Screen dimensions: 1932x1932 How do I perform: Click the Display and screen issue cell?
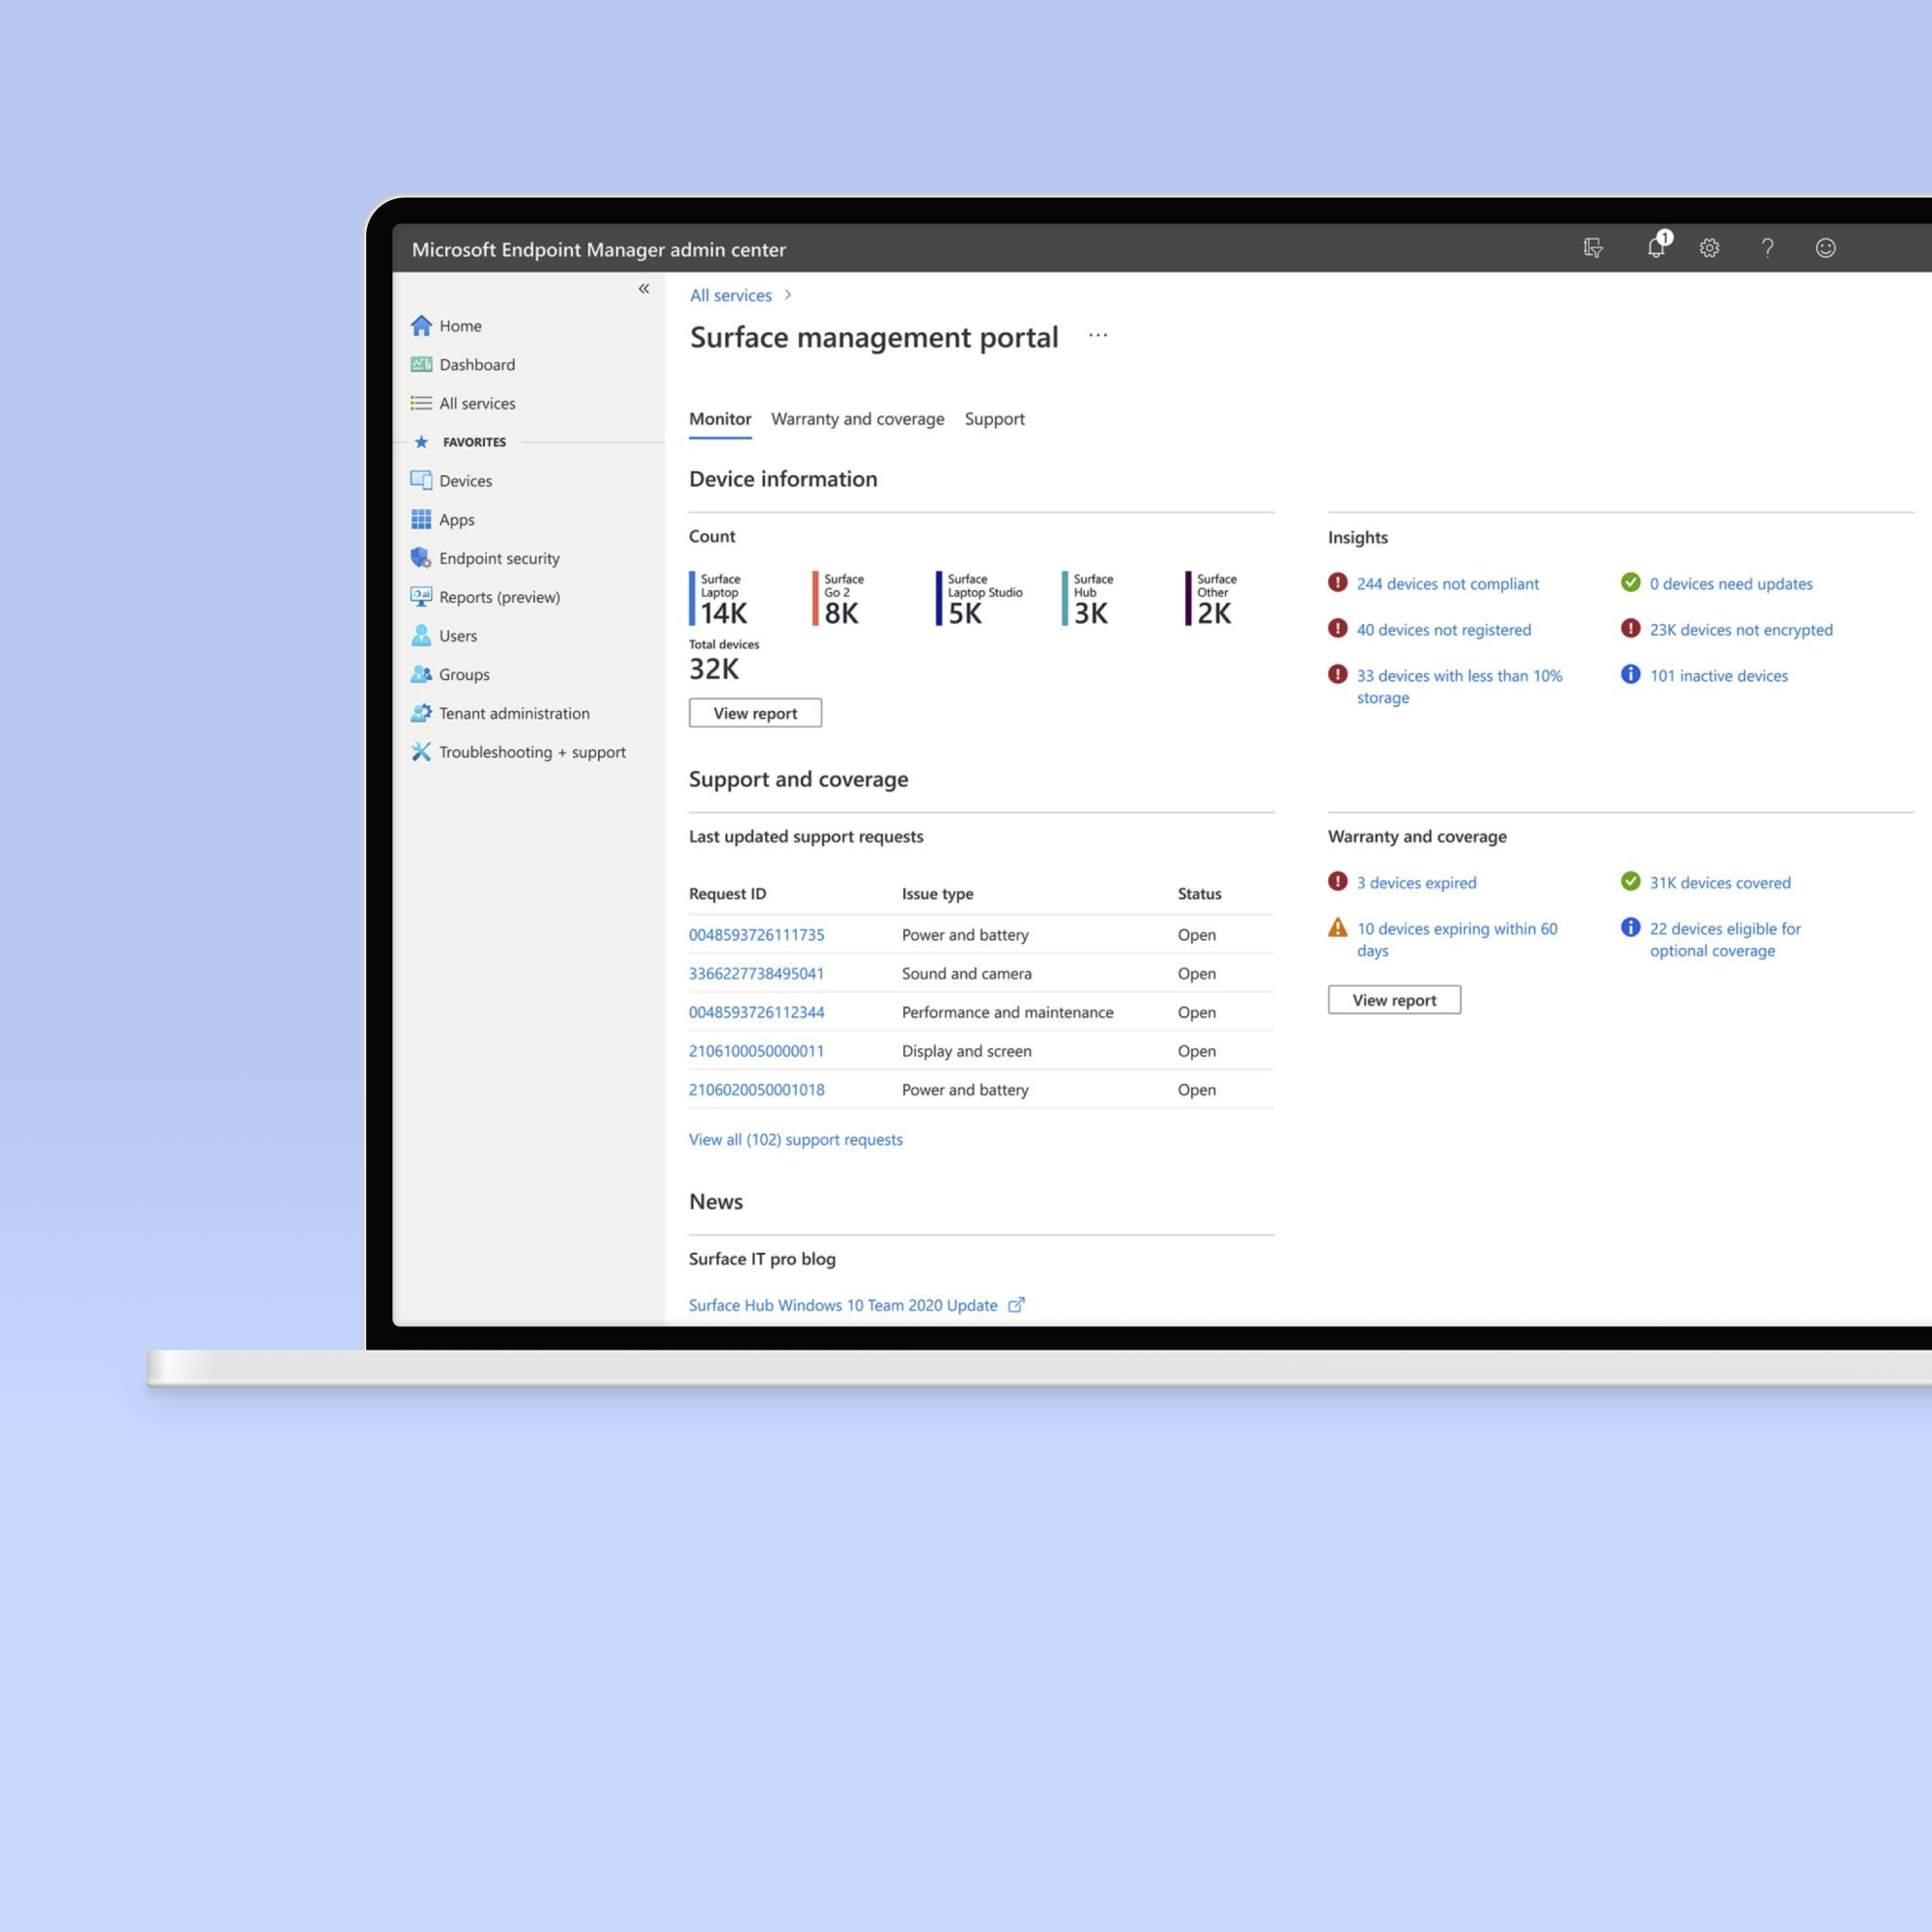click(967, 1051)
